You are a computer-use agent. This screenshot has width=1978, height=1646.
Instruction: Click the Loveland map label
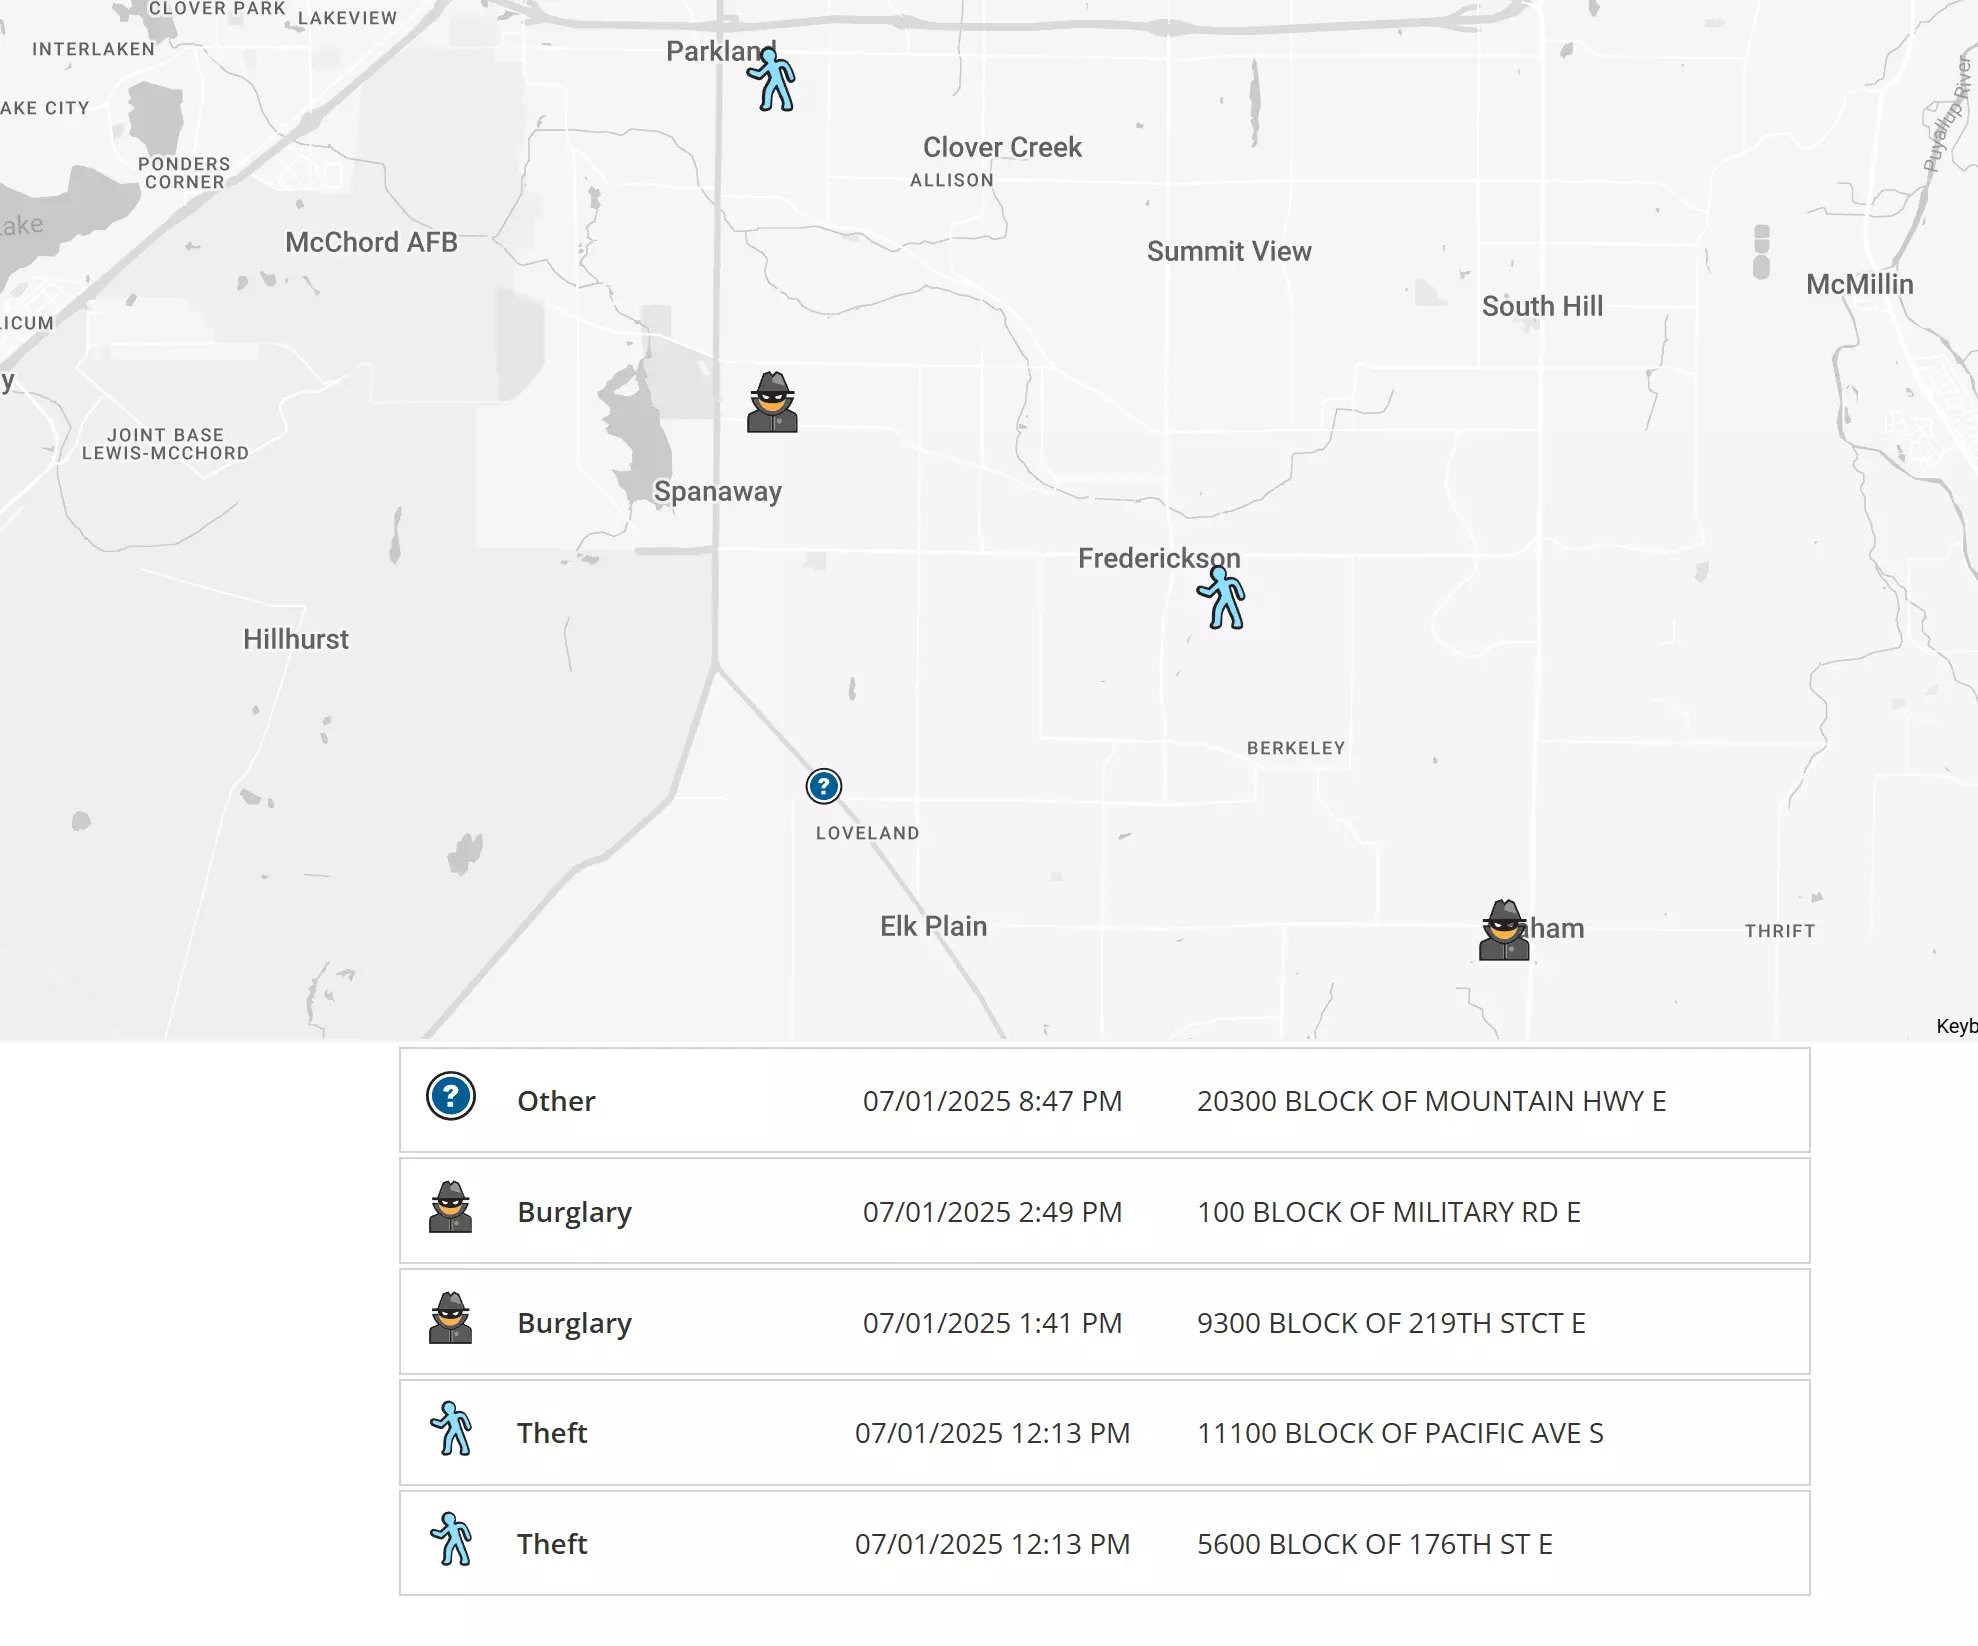point(867,833)
